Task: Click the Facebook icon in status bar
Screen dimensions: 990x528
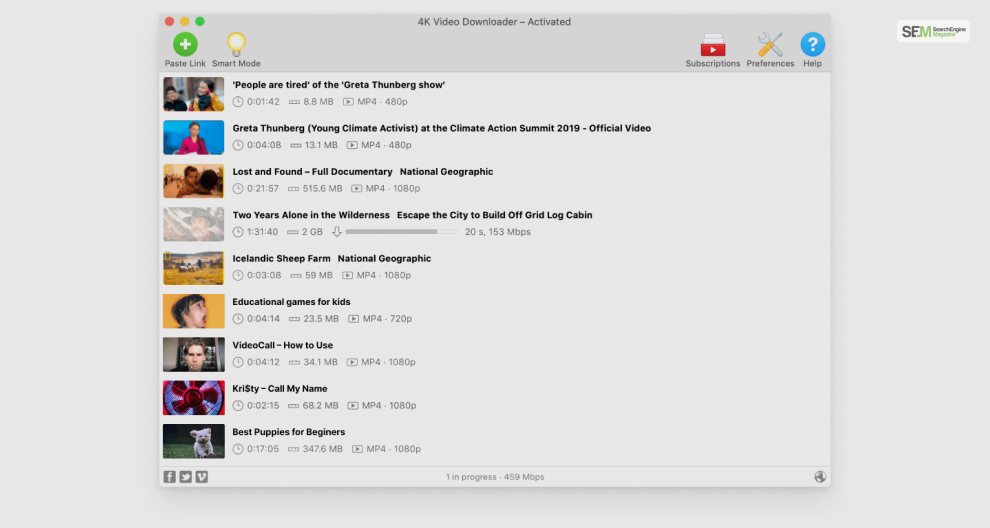Action: pyautogui.click(x=170, y=477)
